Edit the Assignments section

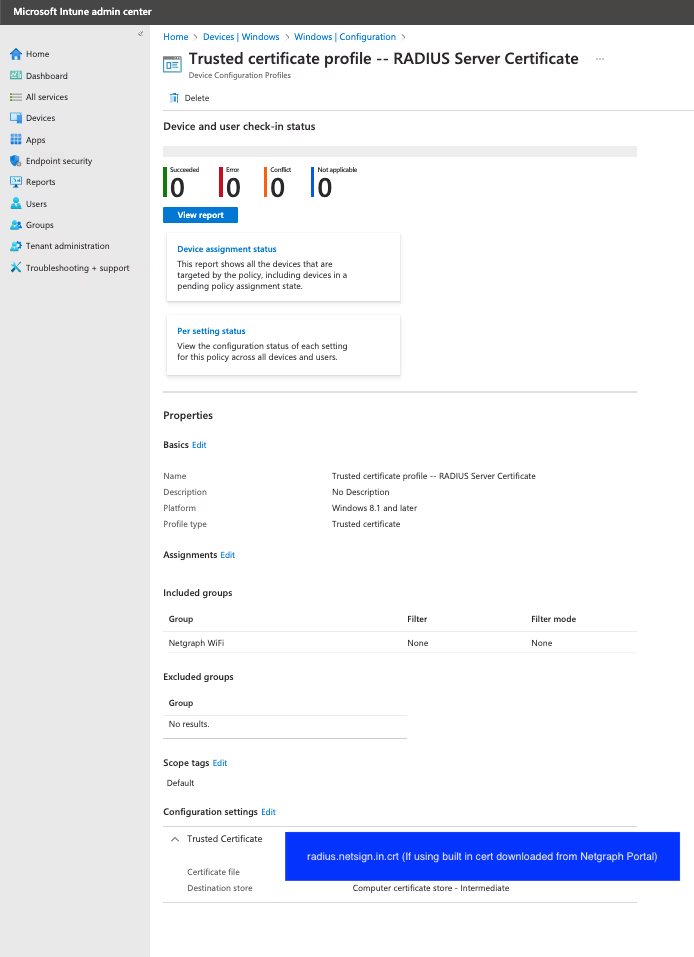click(227, 555)
